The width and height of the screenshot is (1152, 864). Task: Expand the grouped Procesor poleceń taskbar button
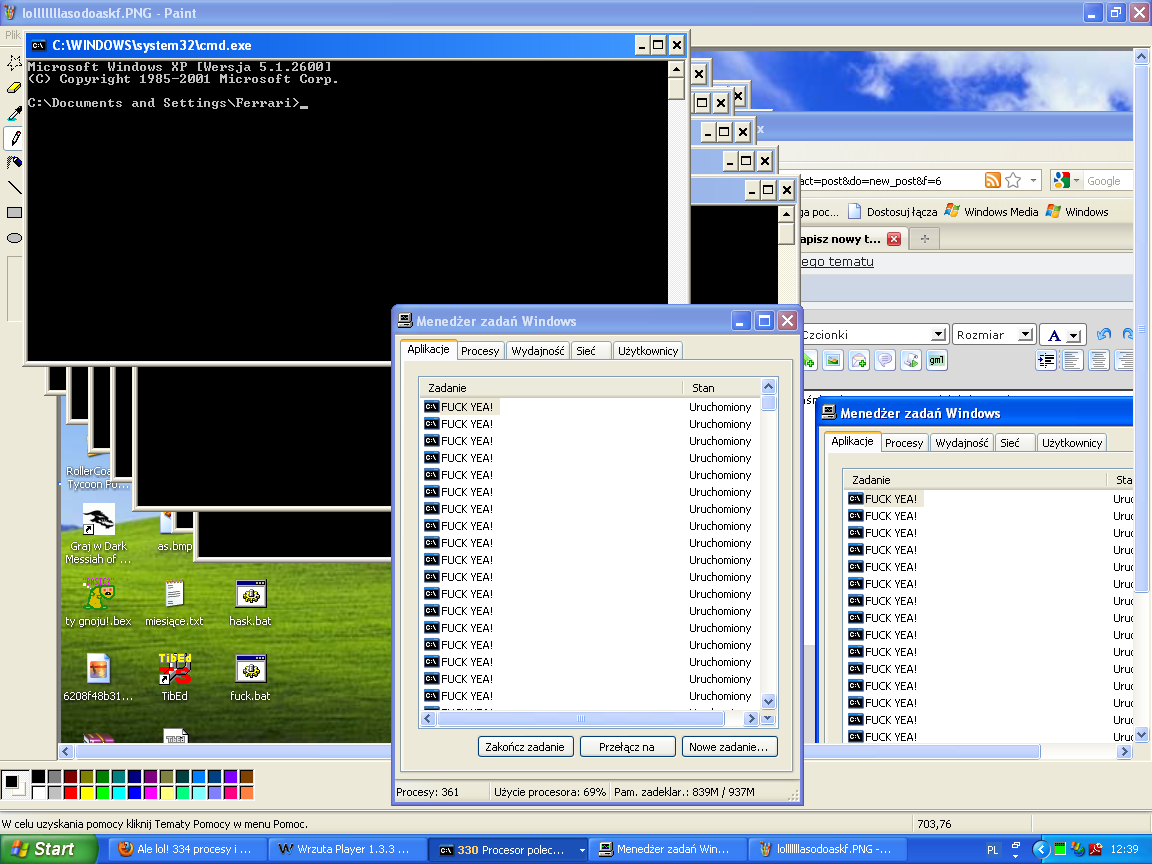coord(509,850)
